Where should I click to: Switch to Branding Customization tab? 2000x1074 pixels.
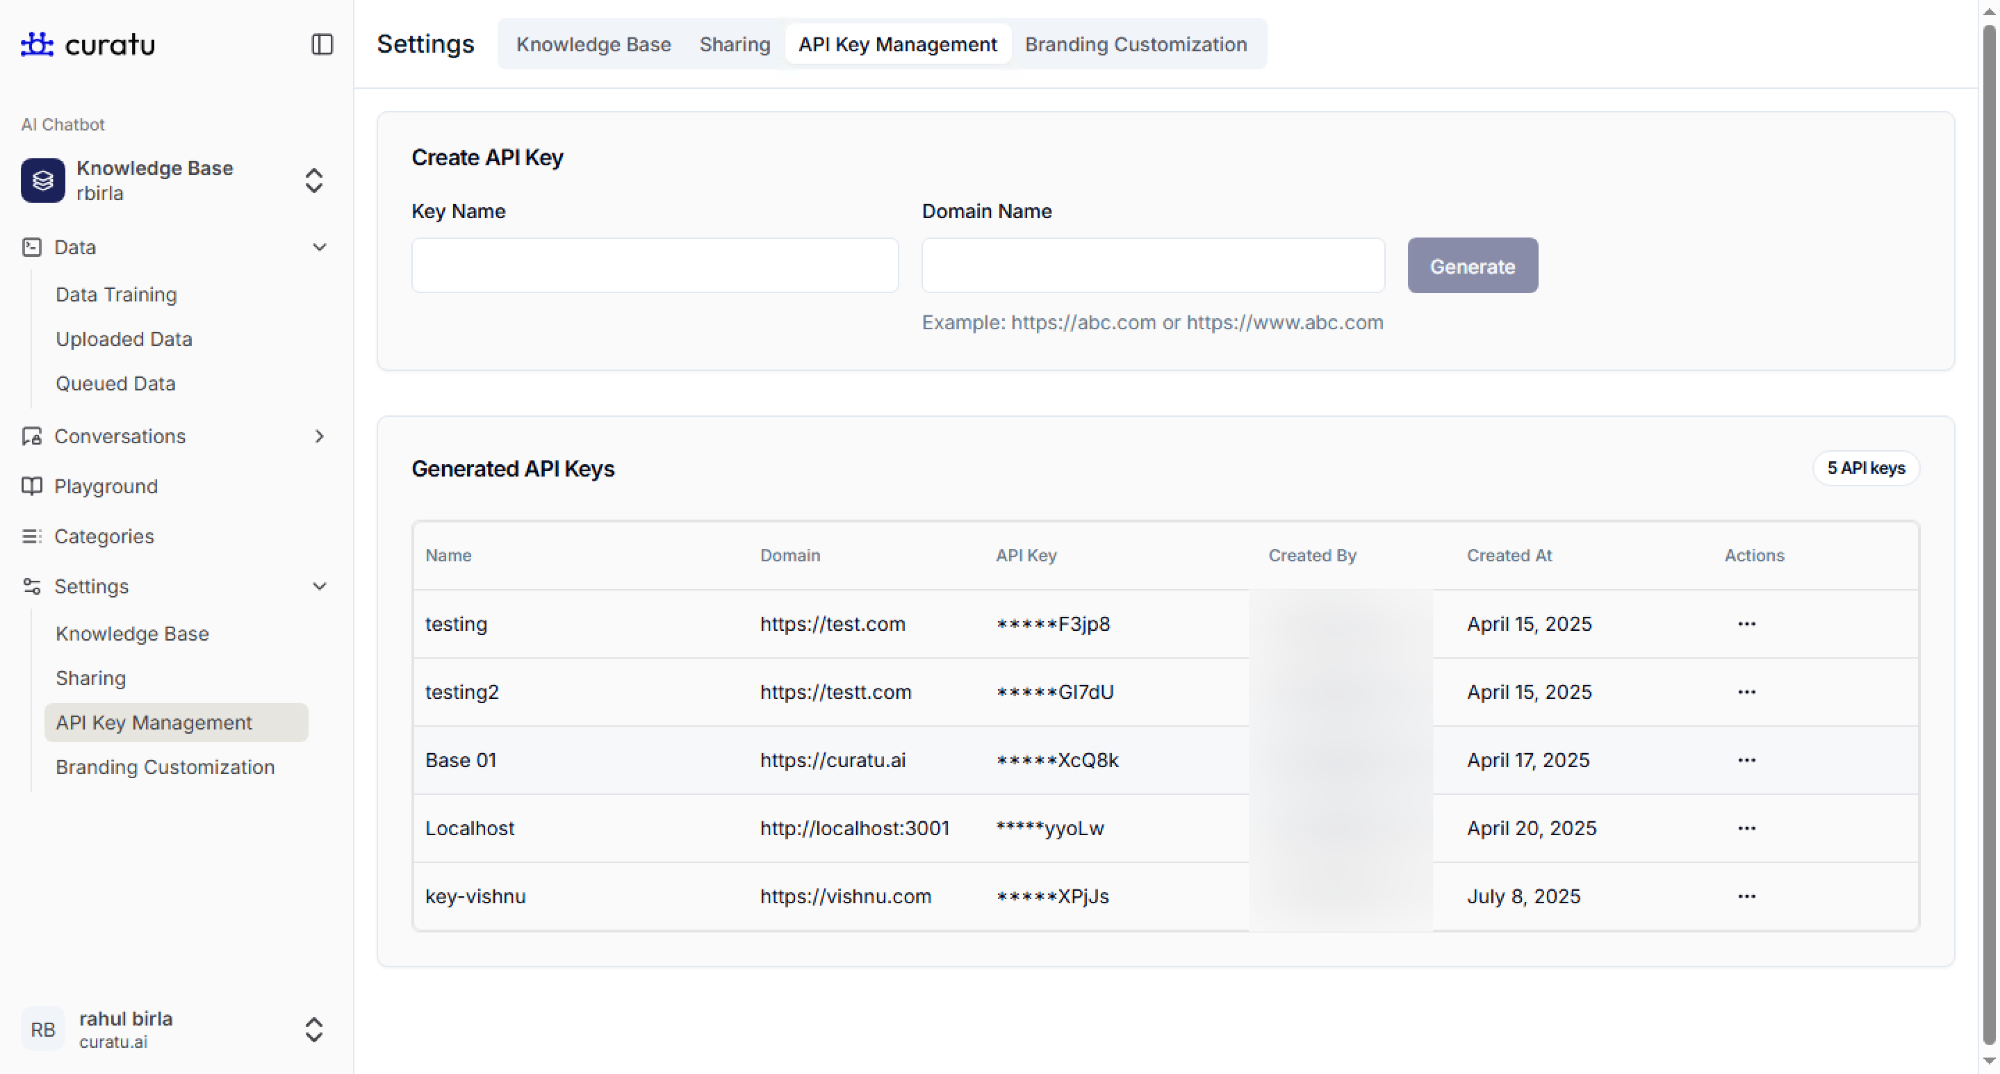1135,44
